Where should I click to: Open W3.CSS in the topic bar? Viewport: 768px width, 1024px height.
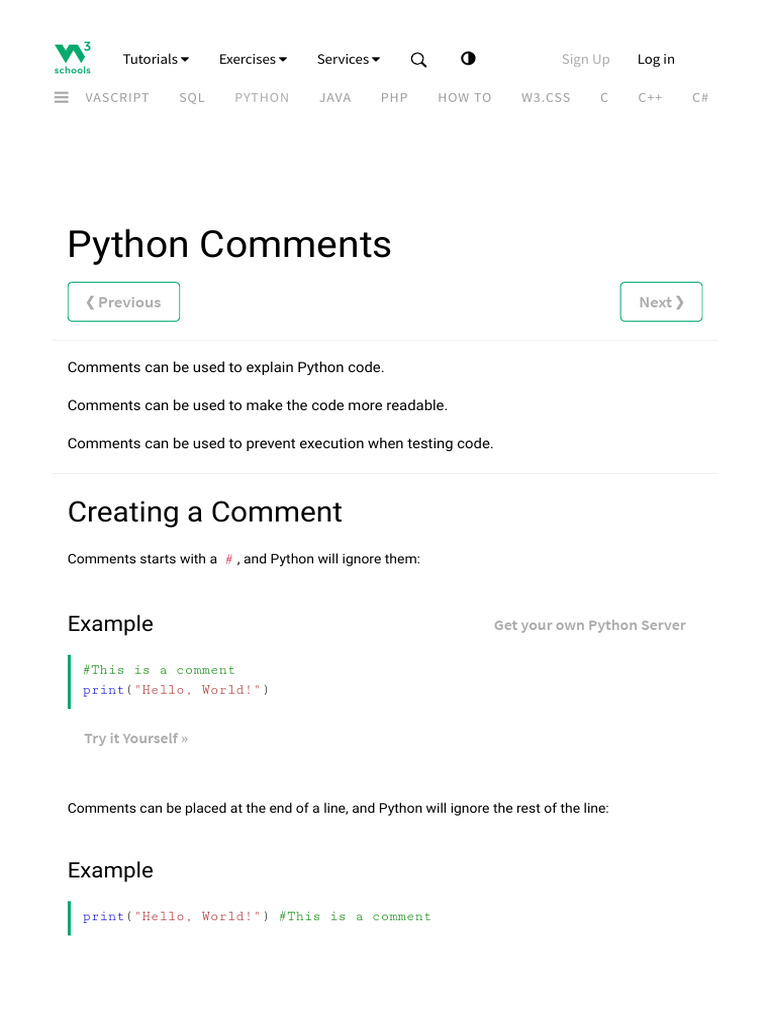click(545, 98)
